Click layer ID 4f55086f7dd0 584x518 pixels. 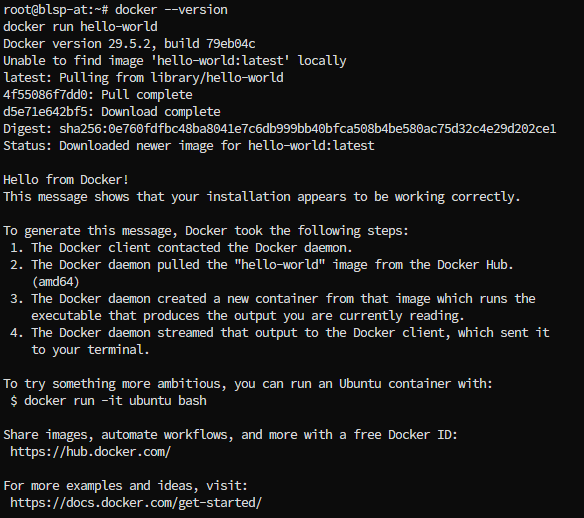pos(45,95)
